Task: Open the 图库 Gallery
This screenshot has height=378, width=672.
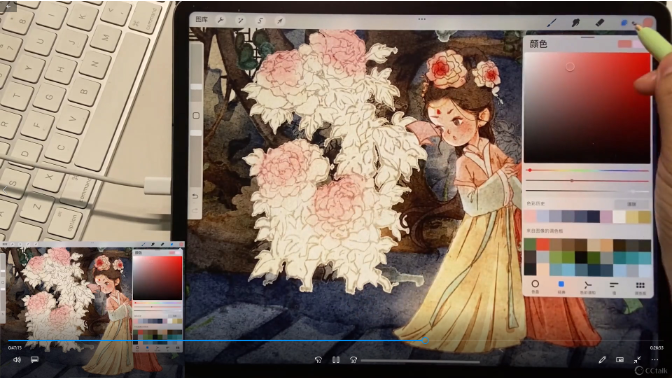Action: tap(201, 19)
